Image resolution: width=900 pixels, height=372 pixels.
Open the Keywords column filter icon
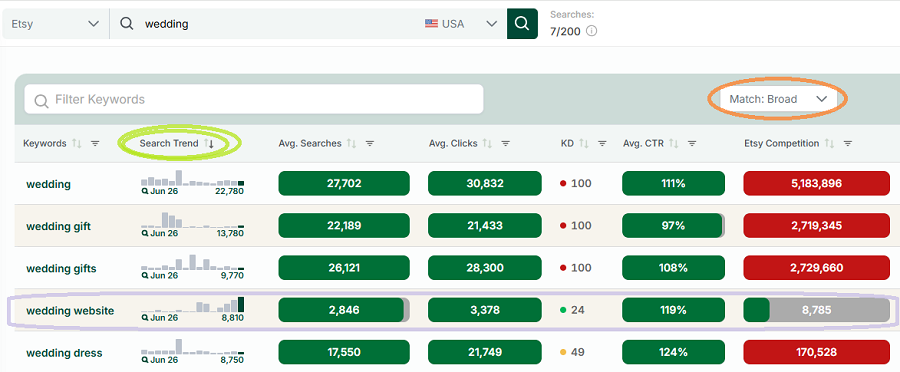(x=95, y=144)
